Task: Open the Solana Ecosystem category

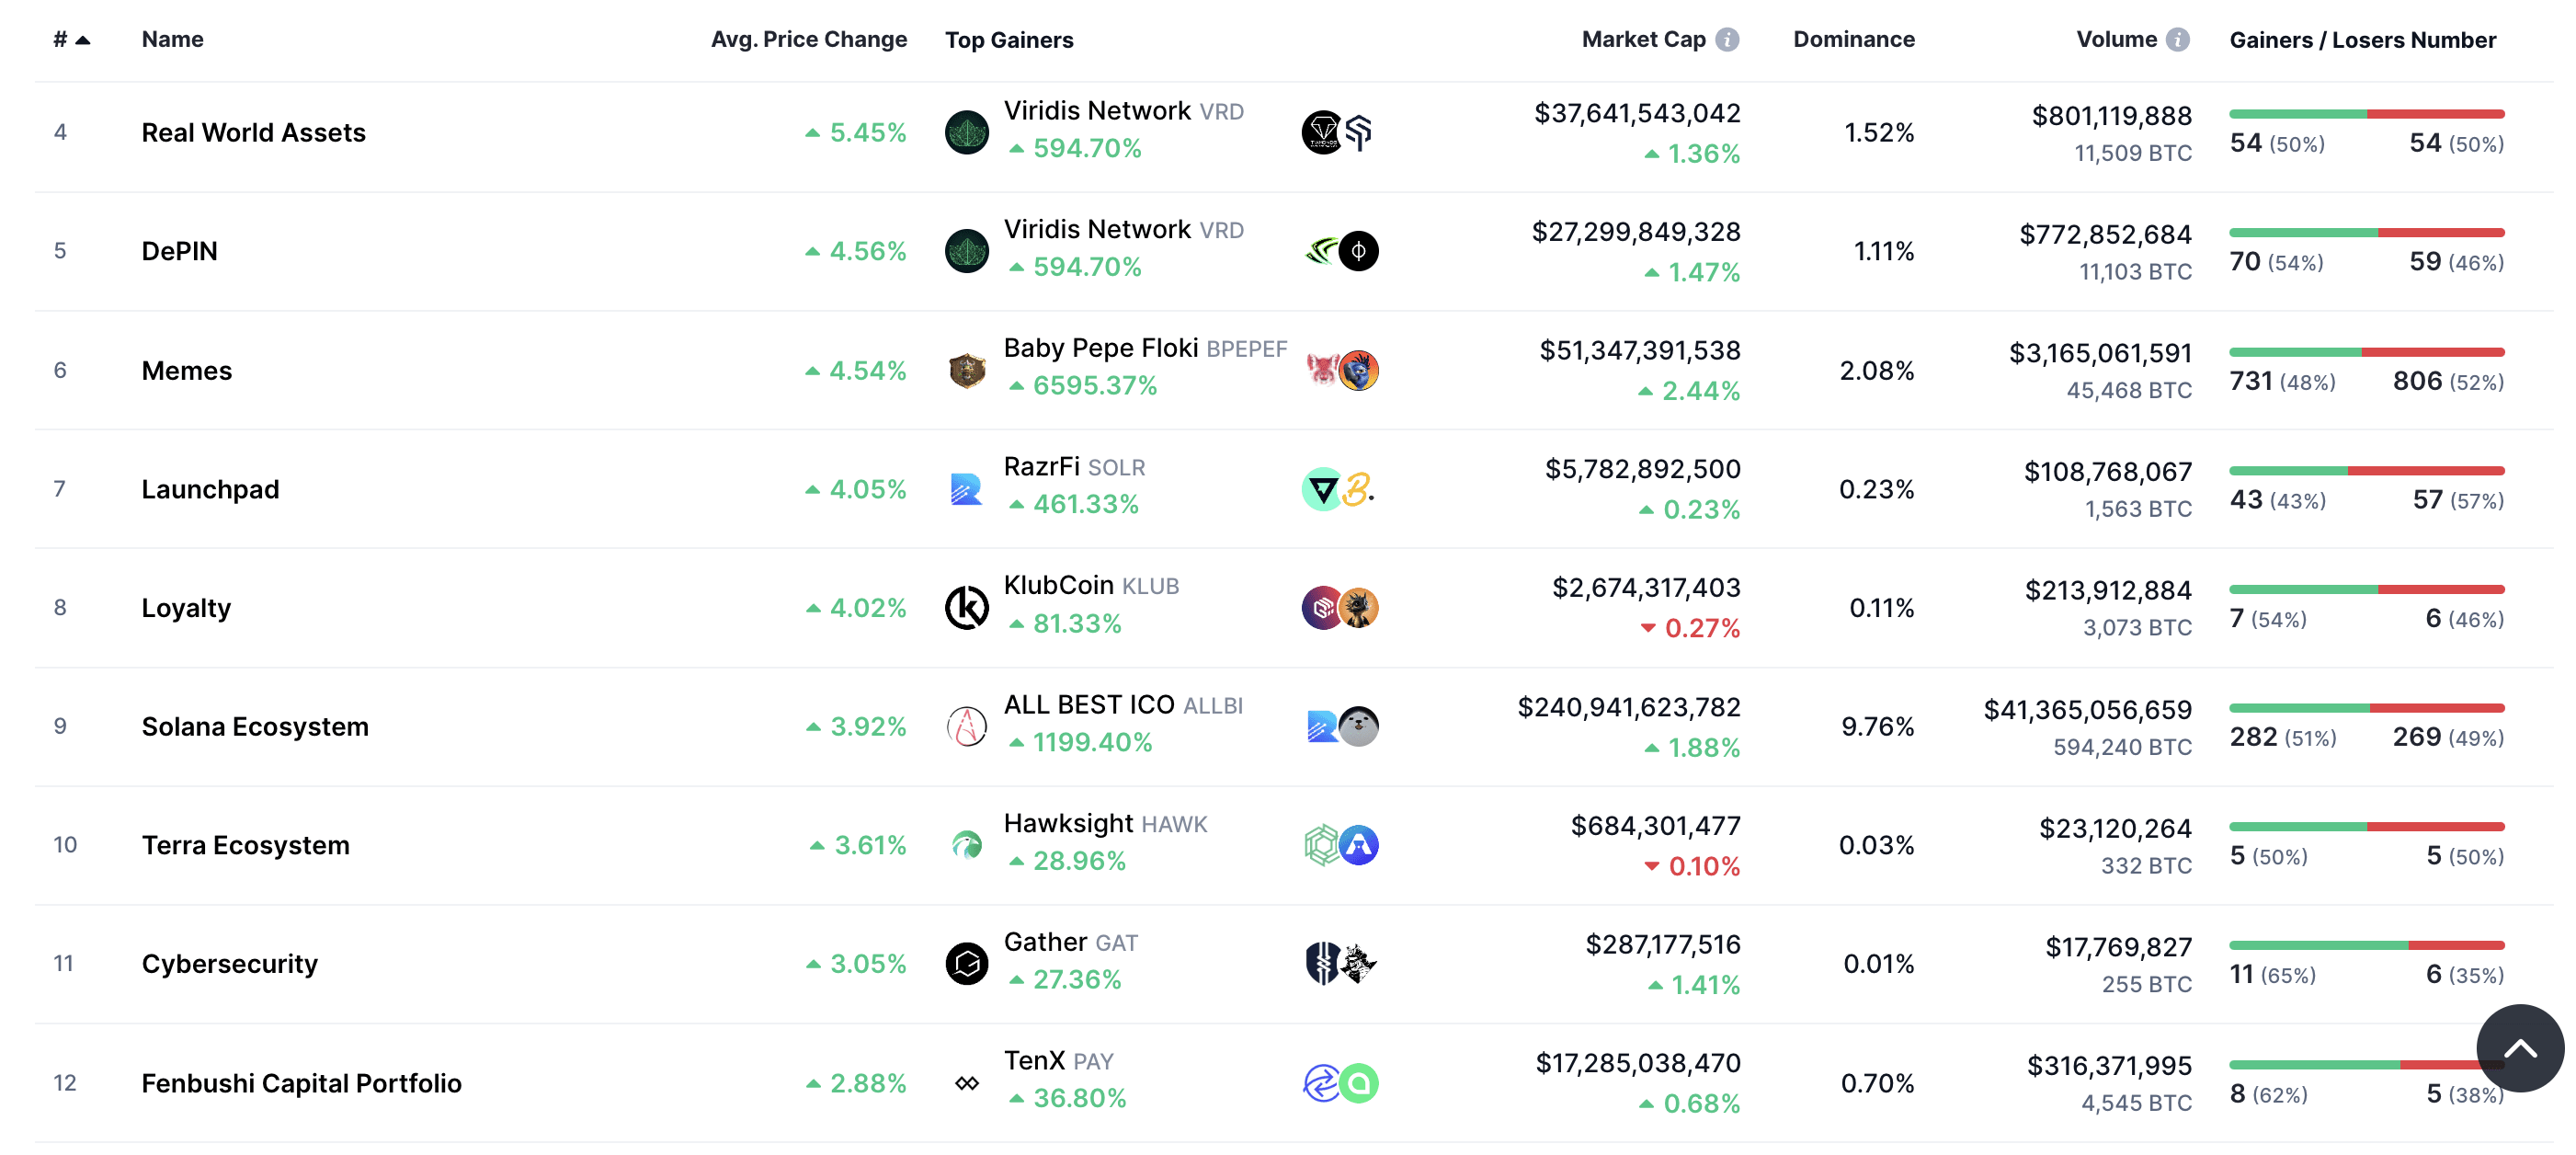Action: 254,726
